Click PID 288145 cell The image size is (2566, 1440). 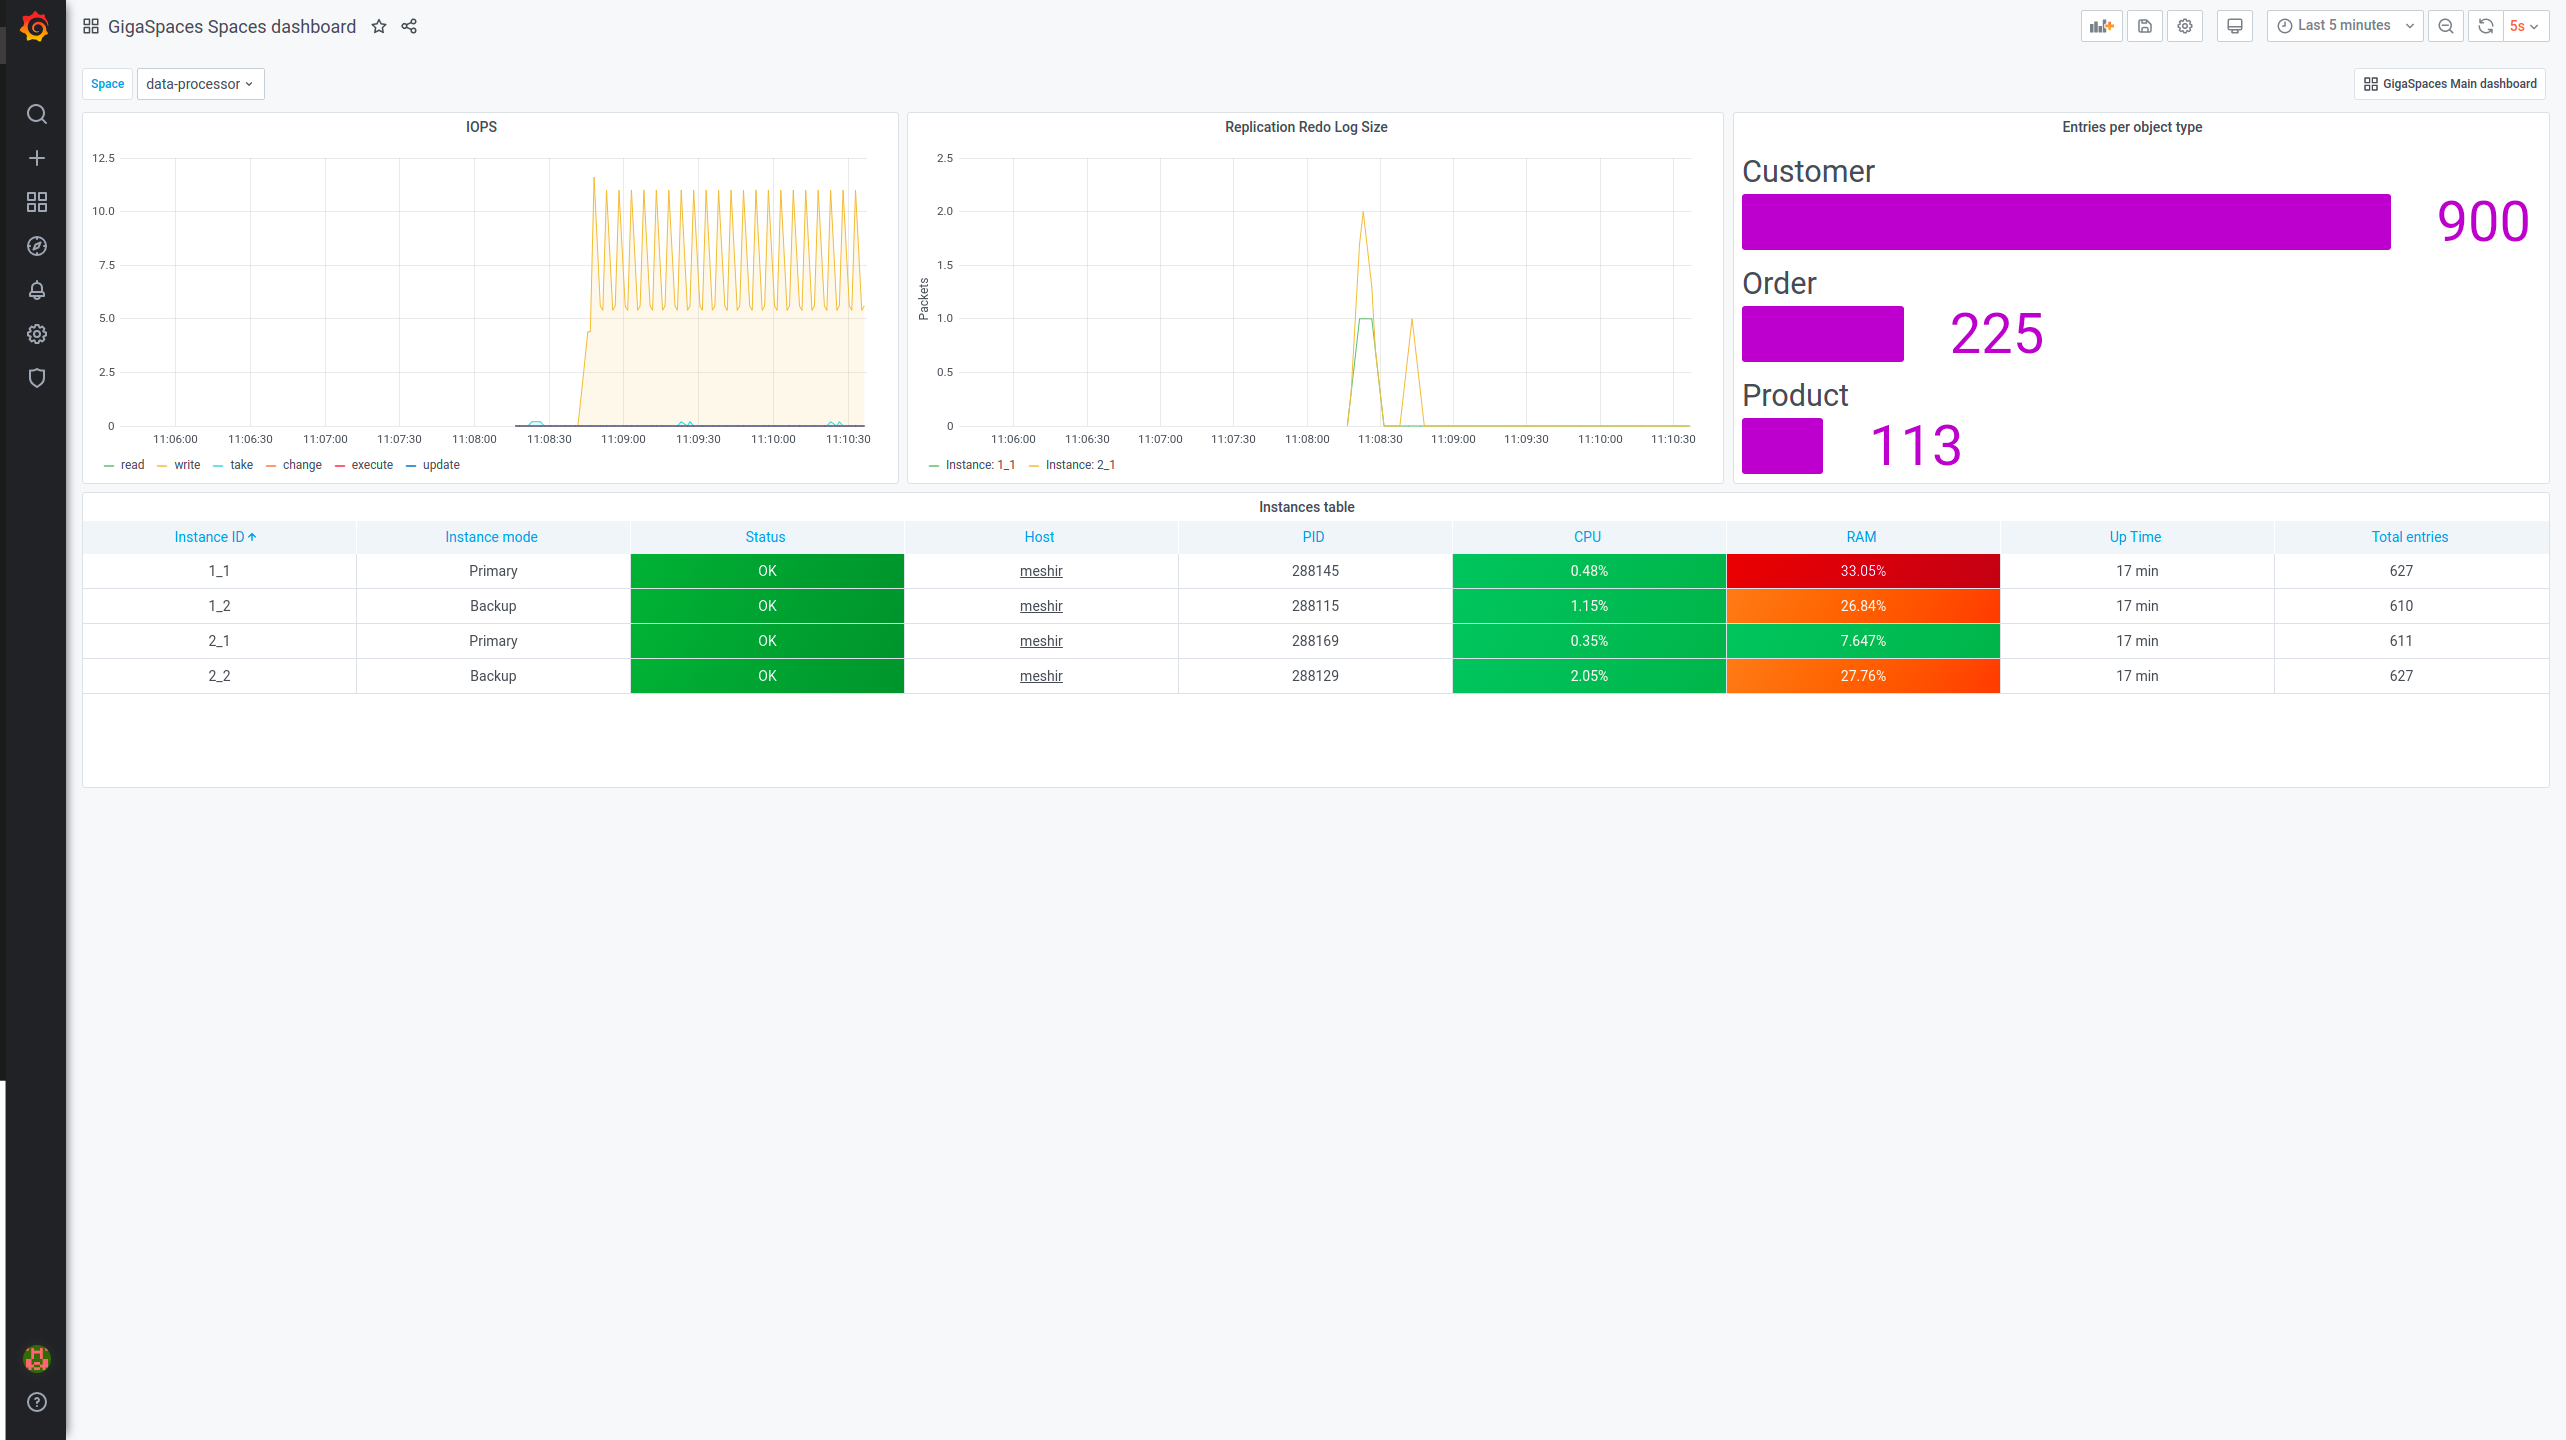[1315, 571]
